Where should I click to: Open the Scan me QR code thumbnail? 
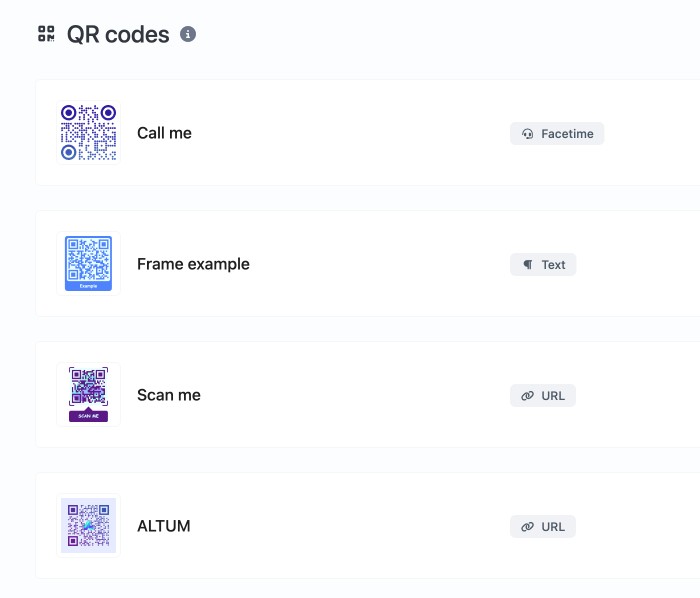[88, 395]
